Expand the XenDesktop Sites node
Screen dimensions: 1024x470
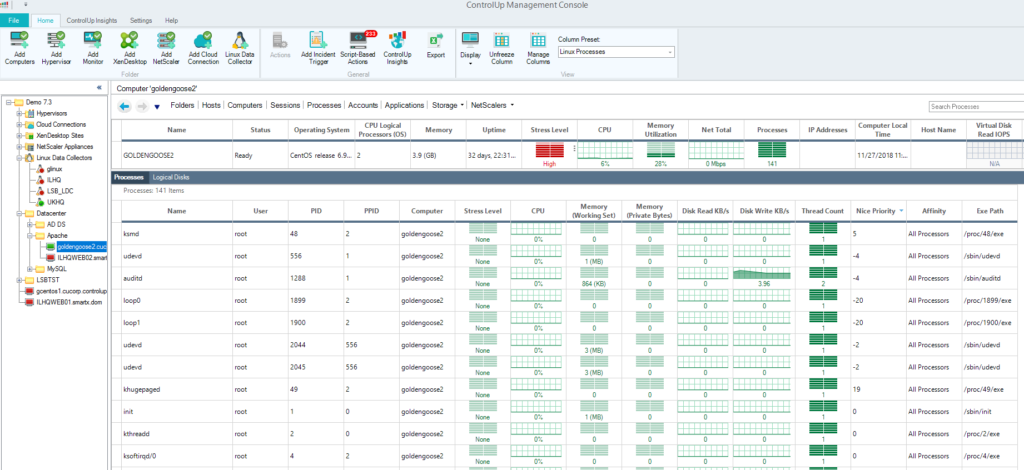coord(20,136)
